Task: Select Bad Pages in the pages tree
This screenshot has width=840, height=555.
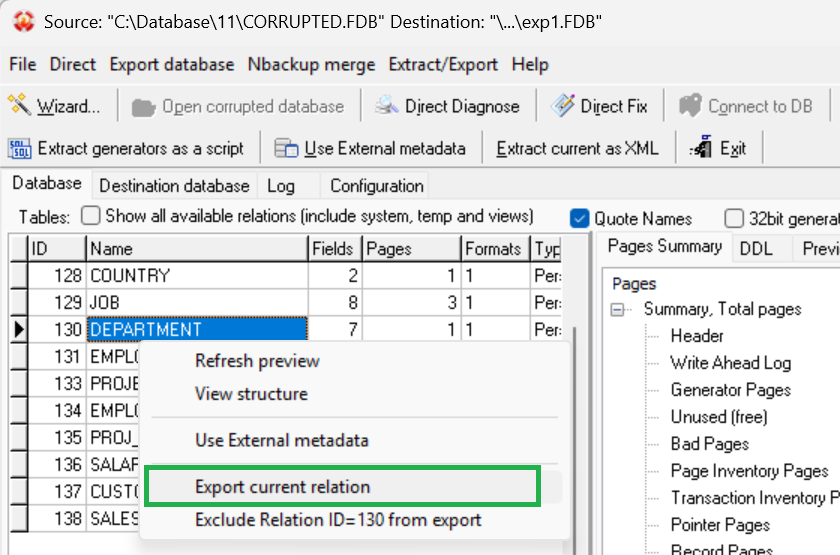Action: click(709, 444)
